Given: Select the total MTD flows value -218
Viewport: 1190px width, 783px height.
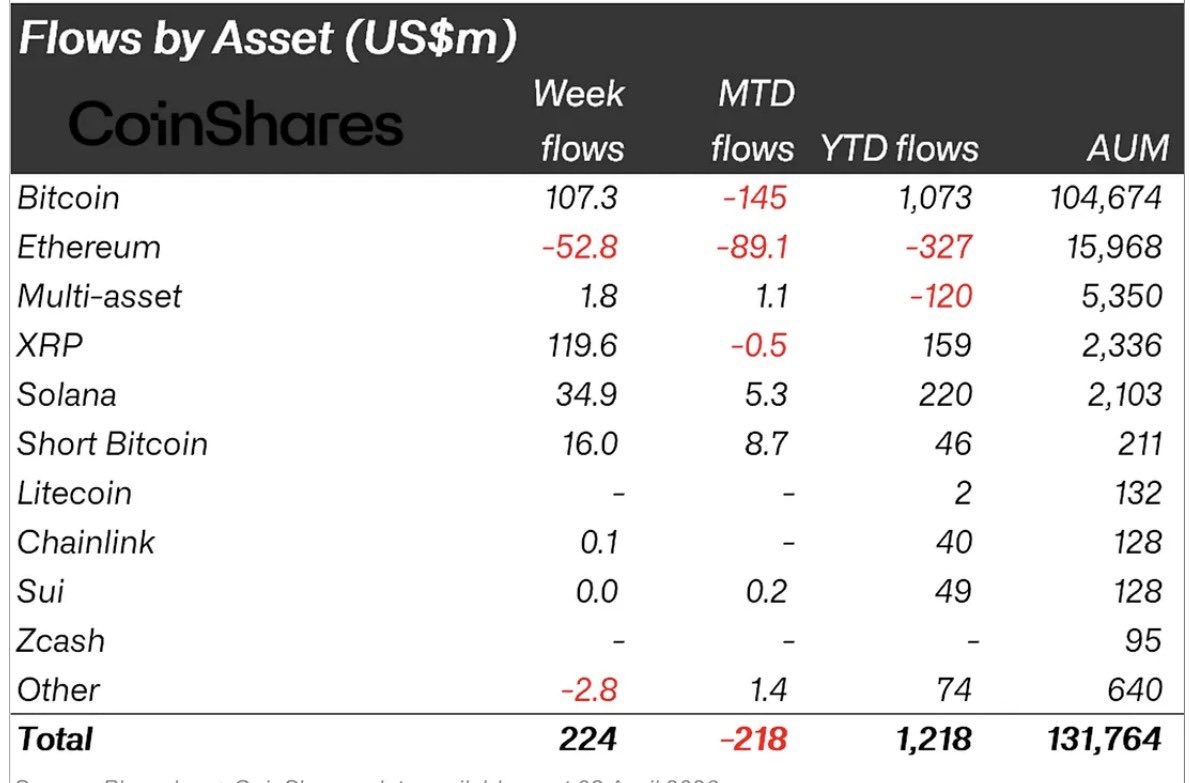Looking at the screenshot, I should click(752, 739).
